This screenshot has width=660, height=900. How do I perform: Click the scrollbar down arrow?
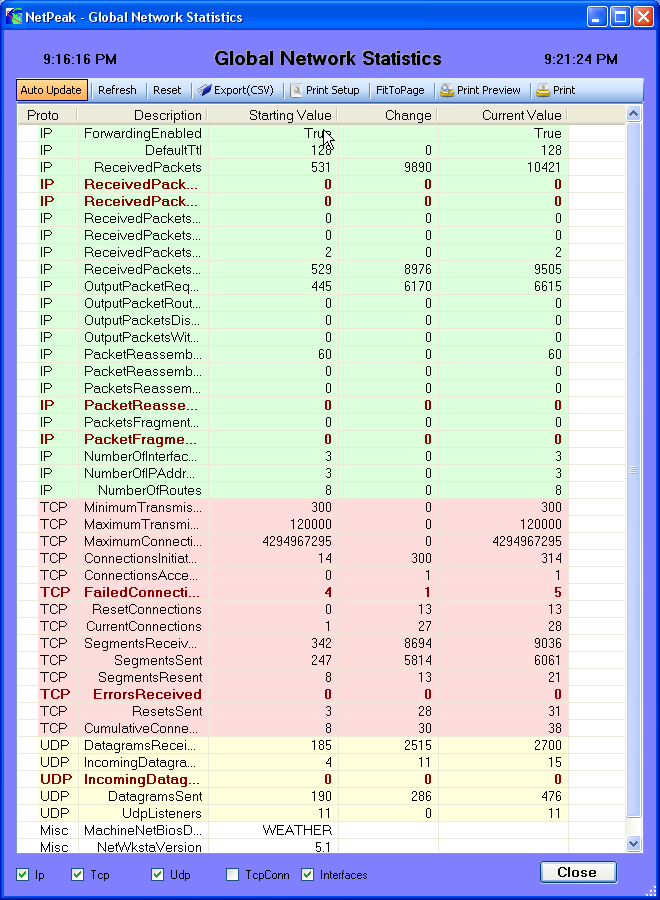633,843
